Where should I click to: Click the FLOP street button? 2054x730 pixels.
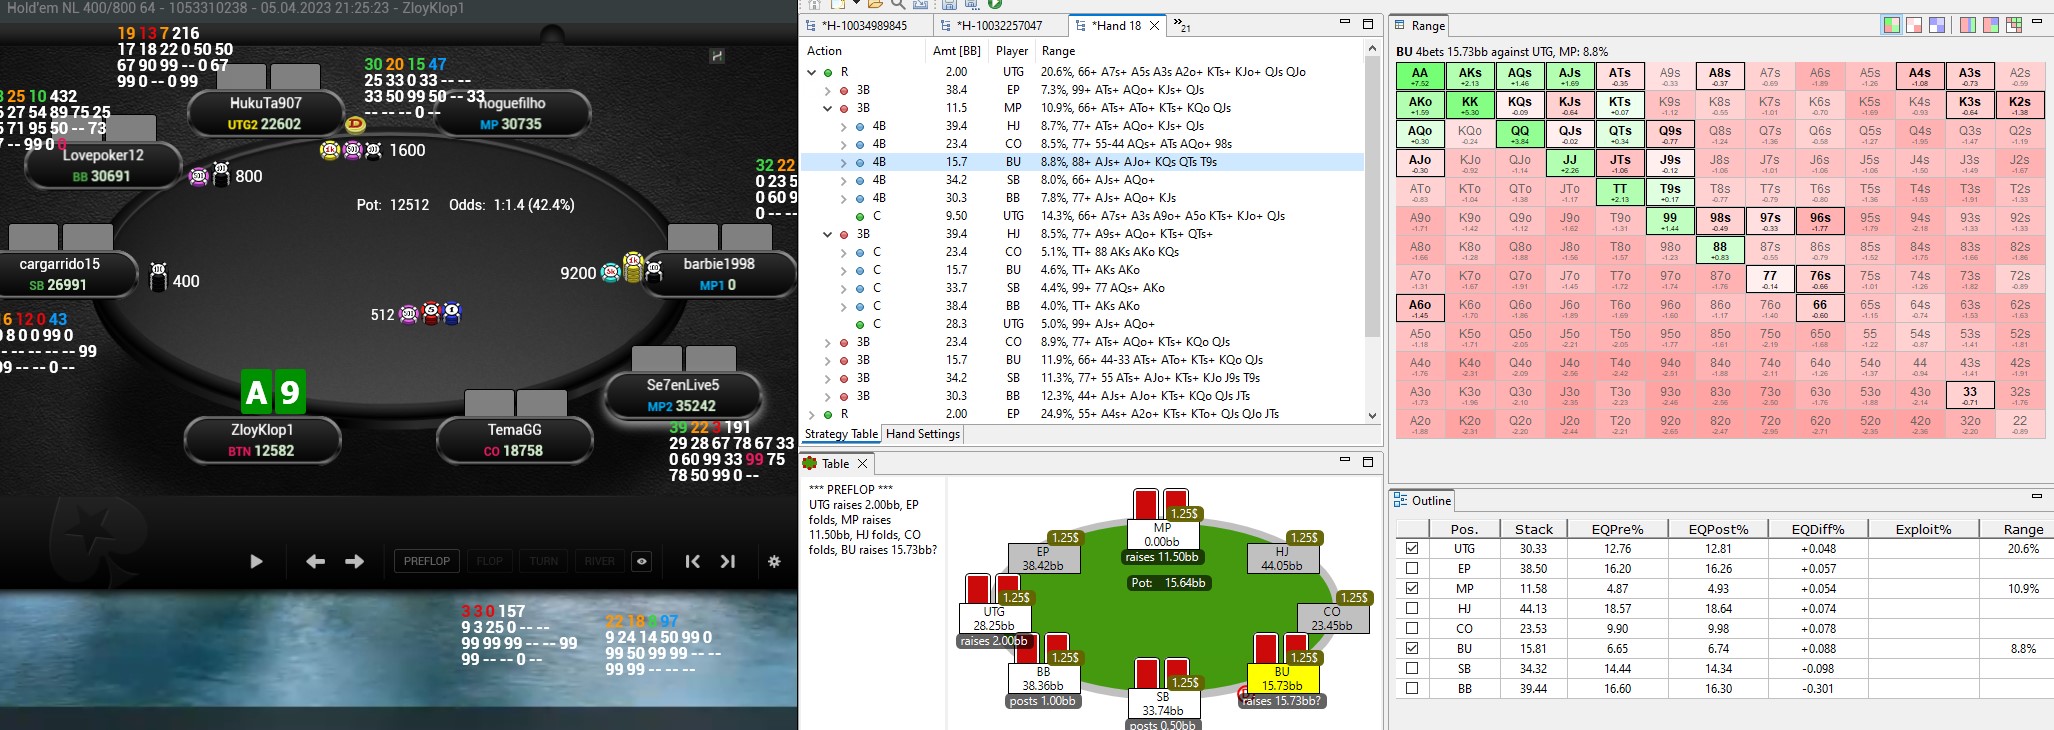point(490,561)
